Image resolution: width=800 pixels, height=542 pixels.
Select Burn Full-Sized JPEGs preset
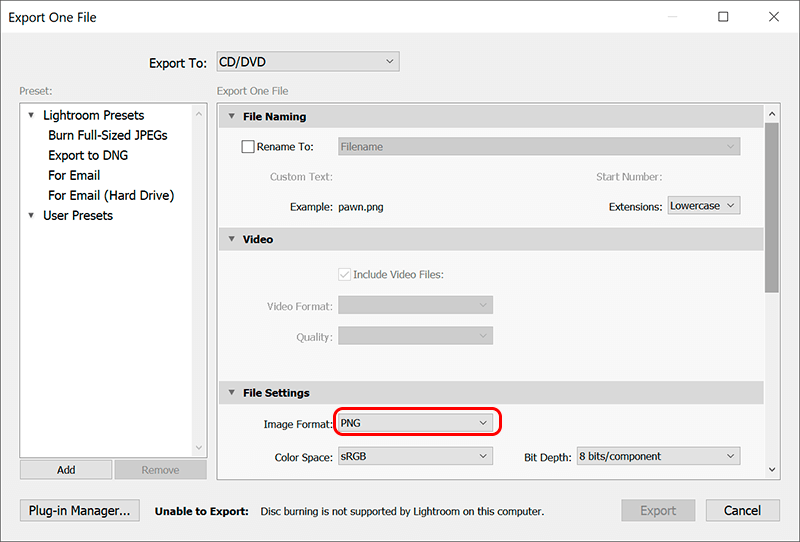[x=108, y=135]
